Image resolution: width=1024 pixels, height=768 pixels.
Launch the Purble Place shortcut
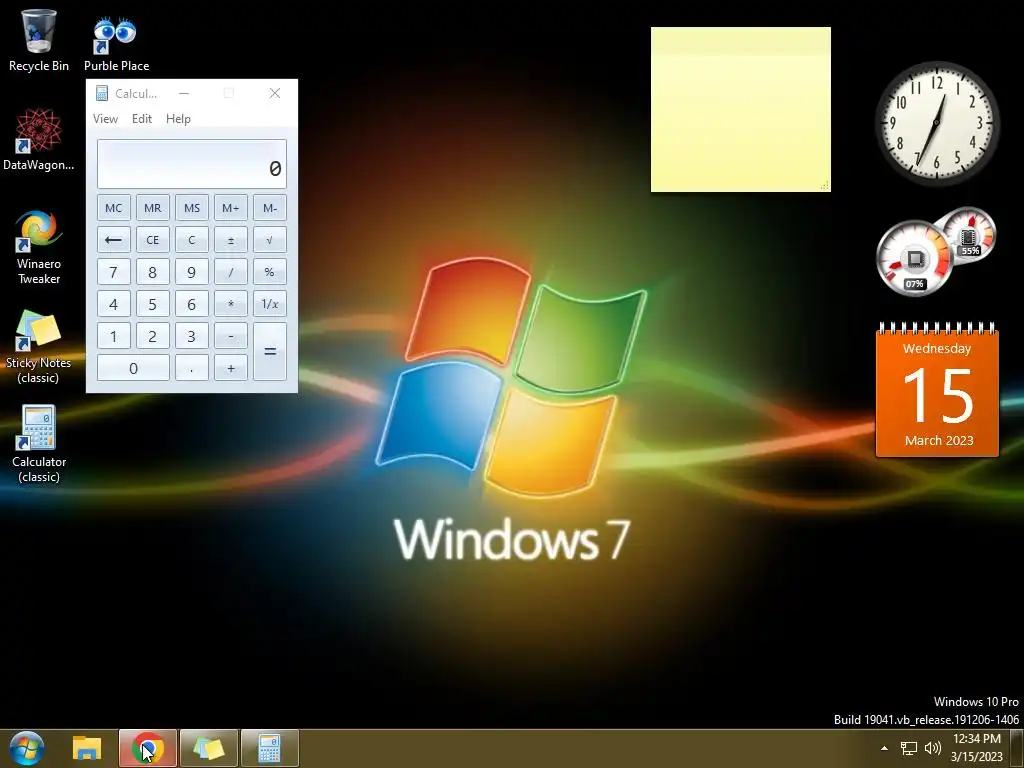[116, 43]
